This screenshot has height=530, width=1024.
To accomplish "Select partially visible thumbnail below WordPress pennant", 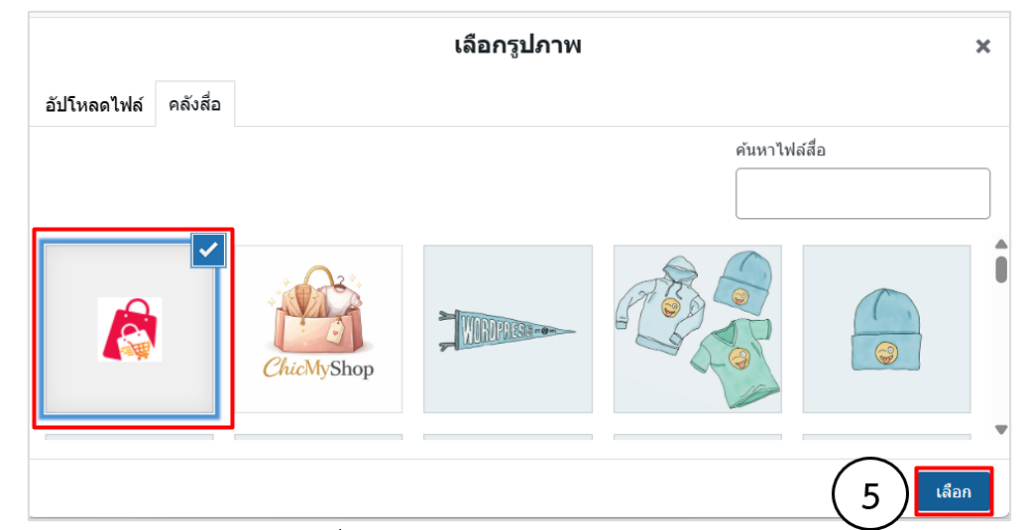I will [x=507, y=438].
